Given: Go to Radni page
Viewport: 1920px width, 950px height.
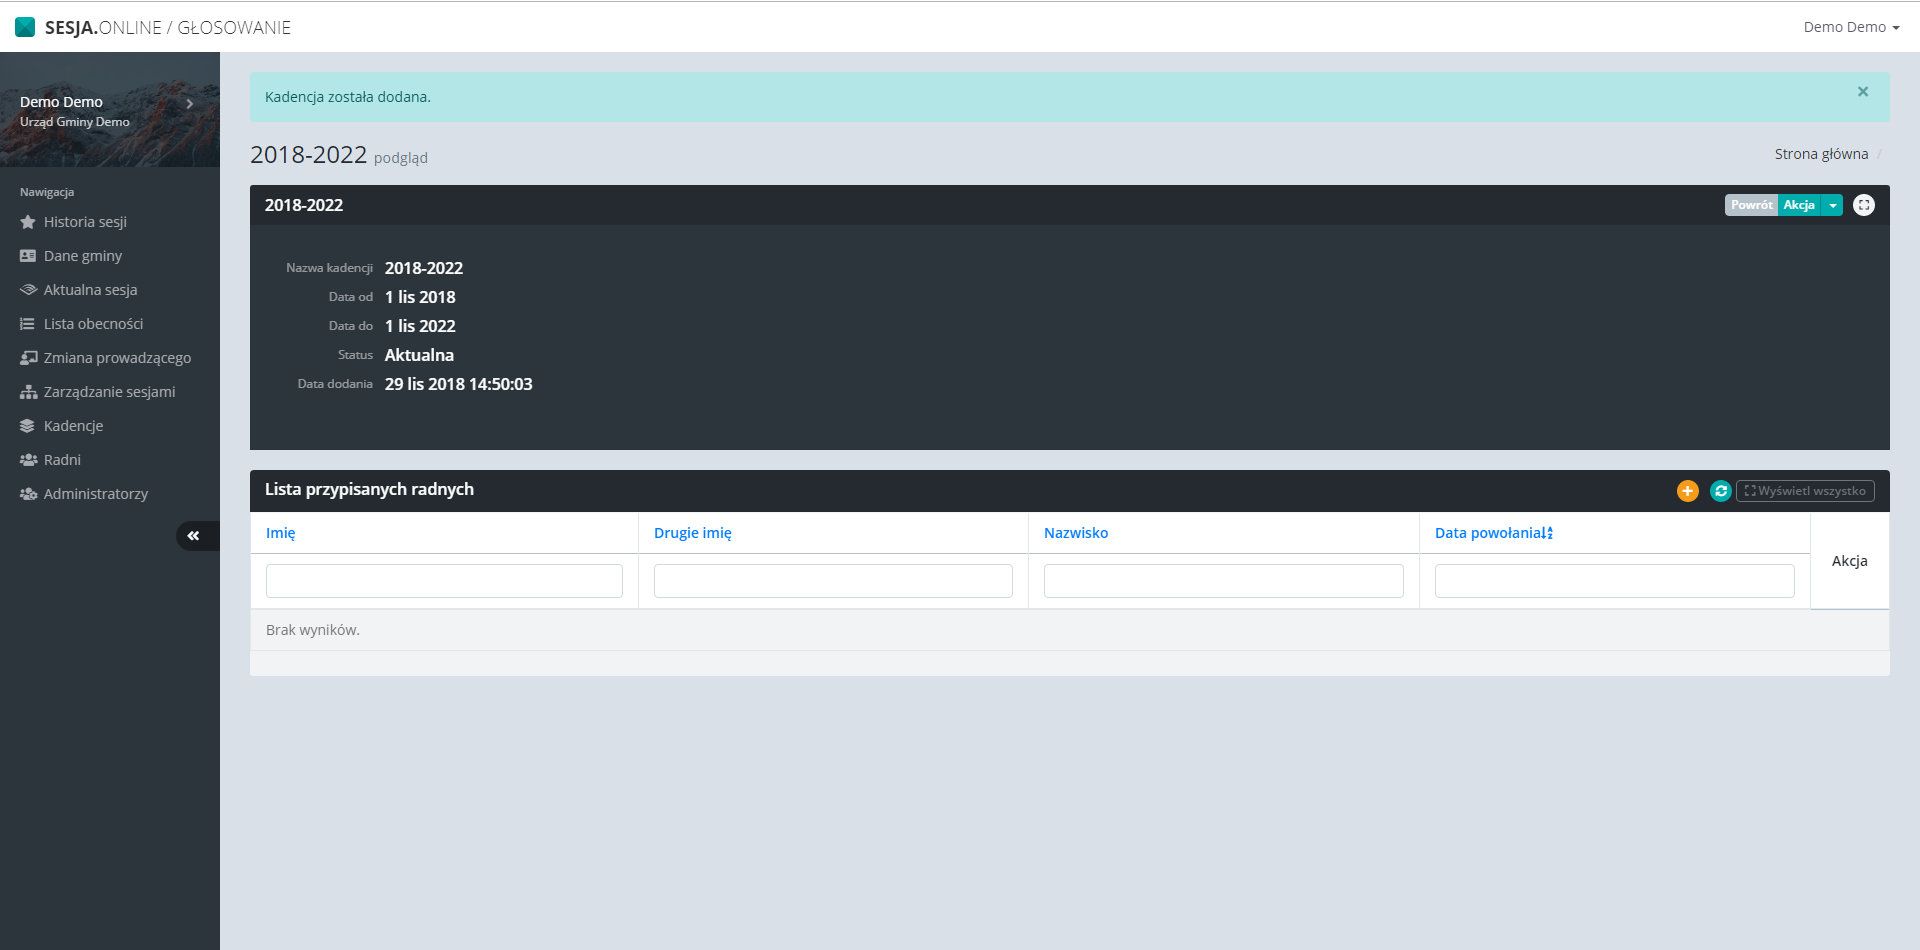Looking at the screenshot, I should (x=62, y=460).
